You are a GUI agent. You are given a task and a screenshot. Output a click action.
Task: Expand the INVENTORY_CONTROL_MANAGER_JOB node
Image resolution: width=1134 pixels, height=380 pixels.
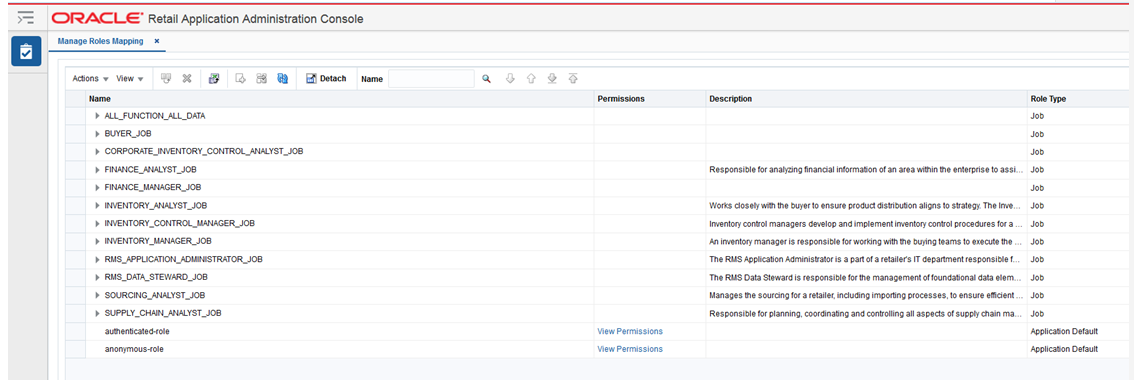tap(97, 223)
